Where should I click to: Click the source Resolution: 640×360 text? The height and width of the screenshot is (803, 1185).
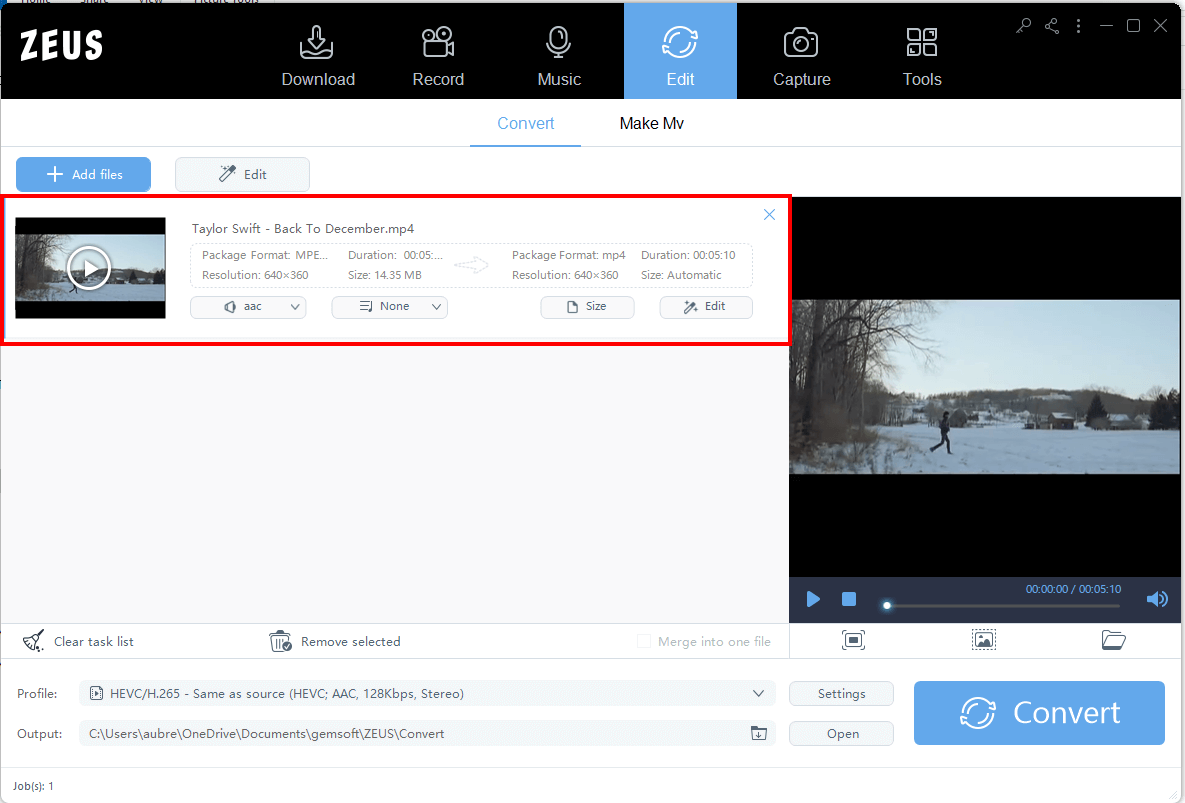pos(255,275)
